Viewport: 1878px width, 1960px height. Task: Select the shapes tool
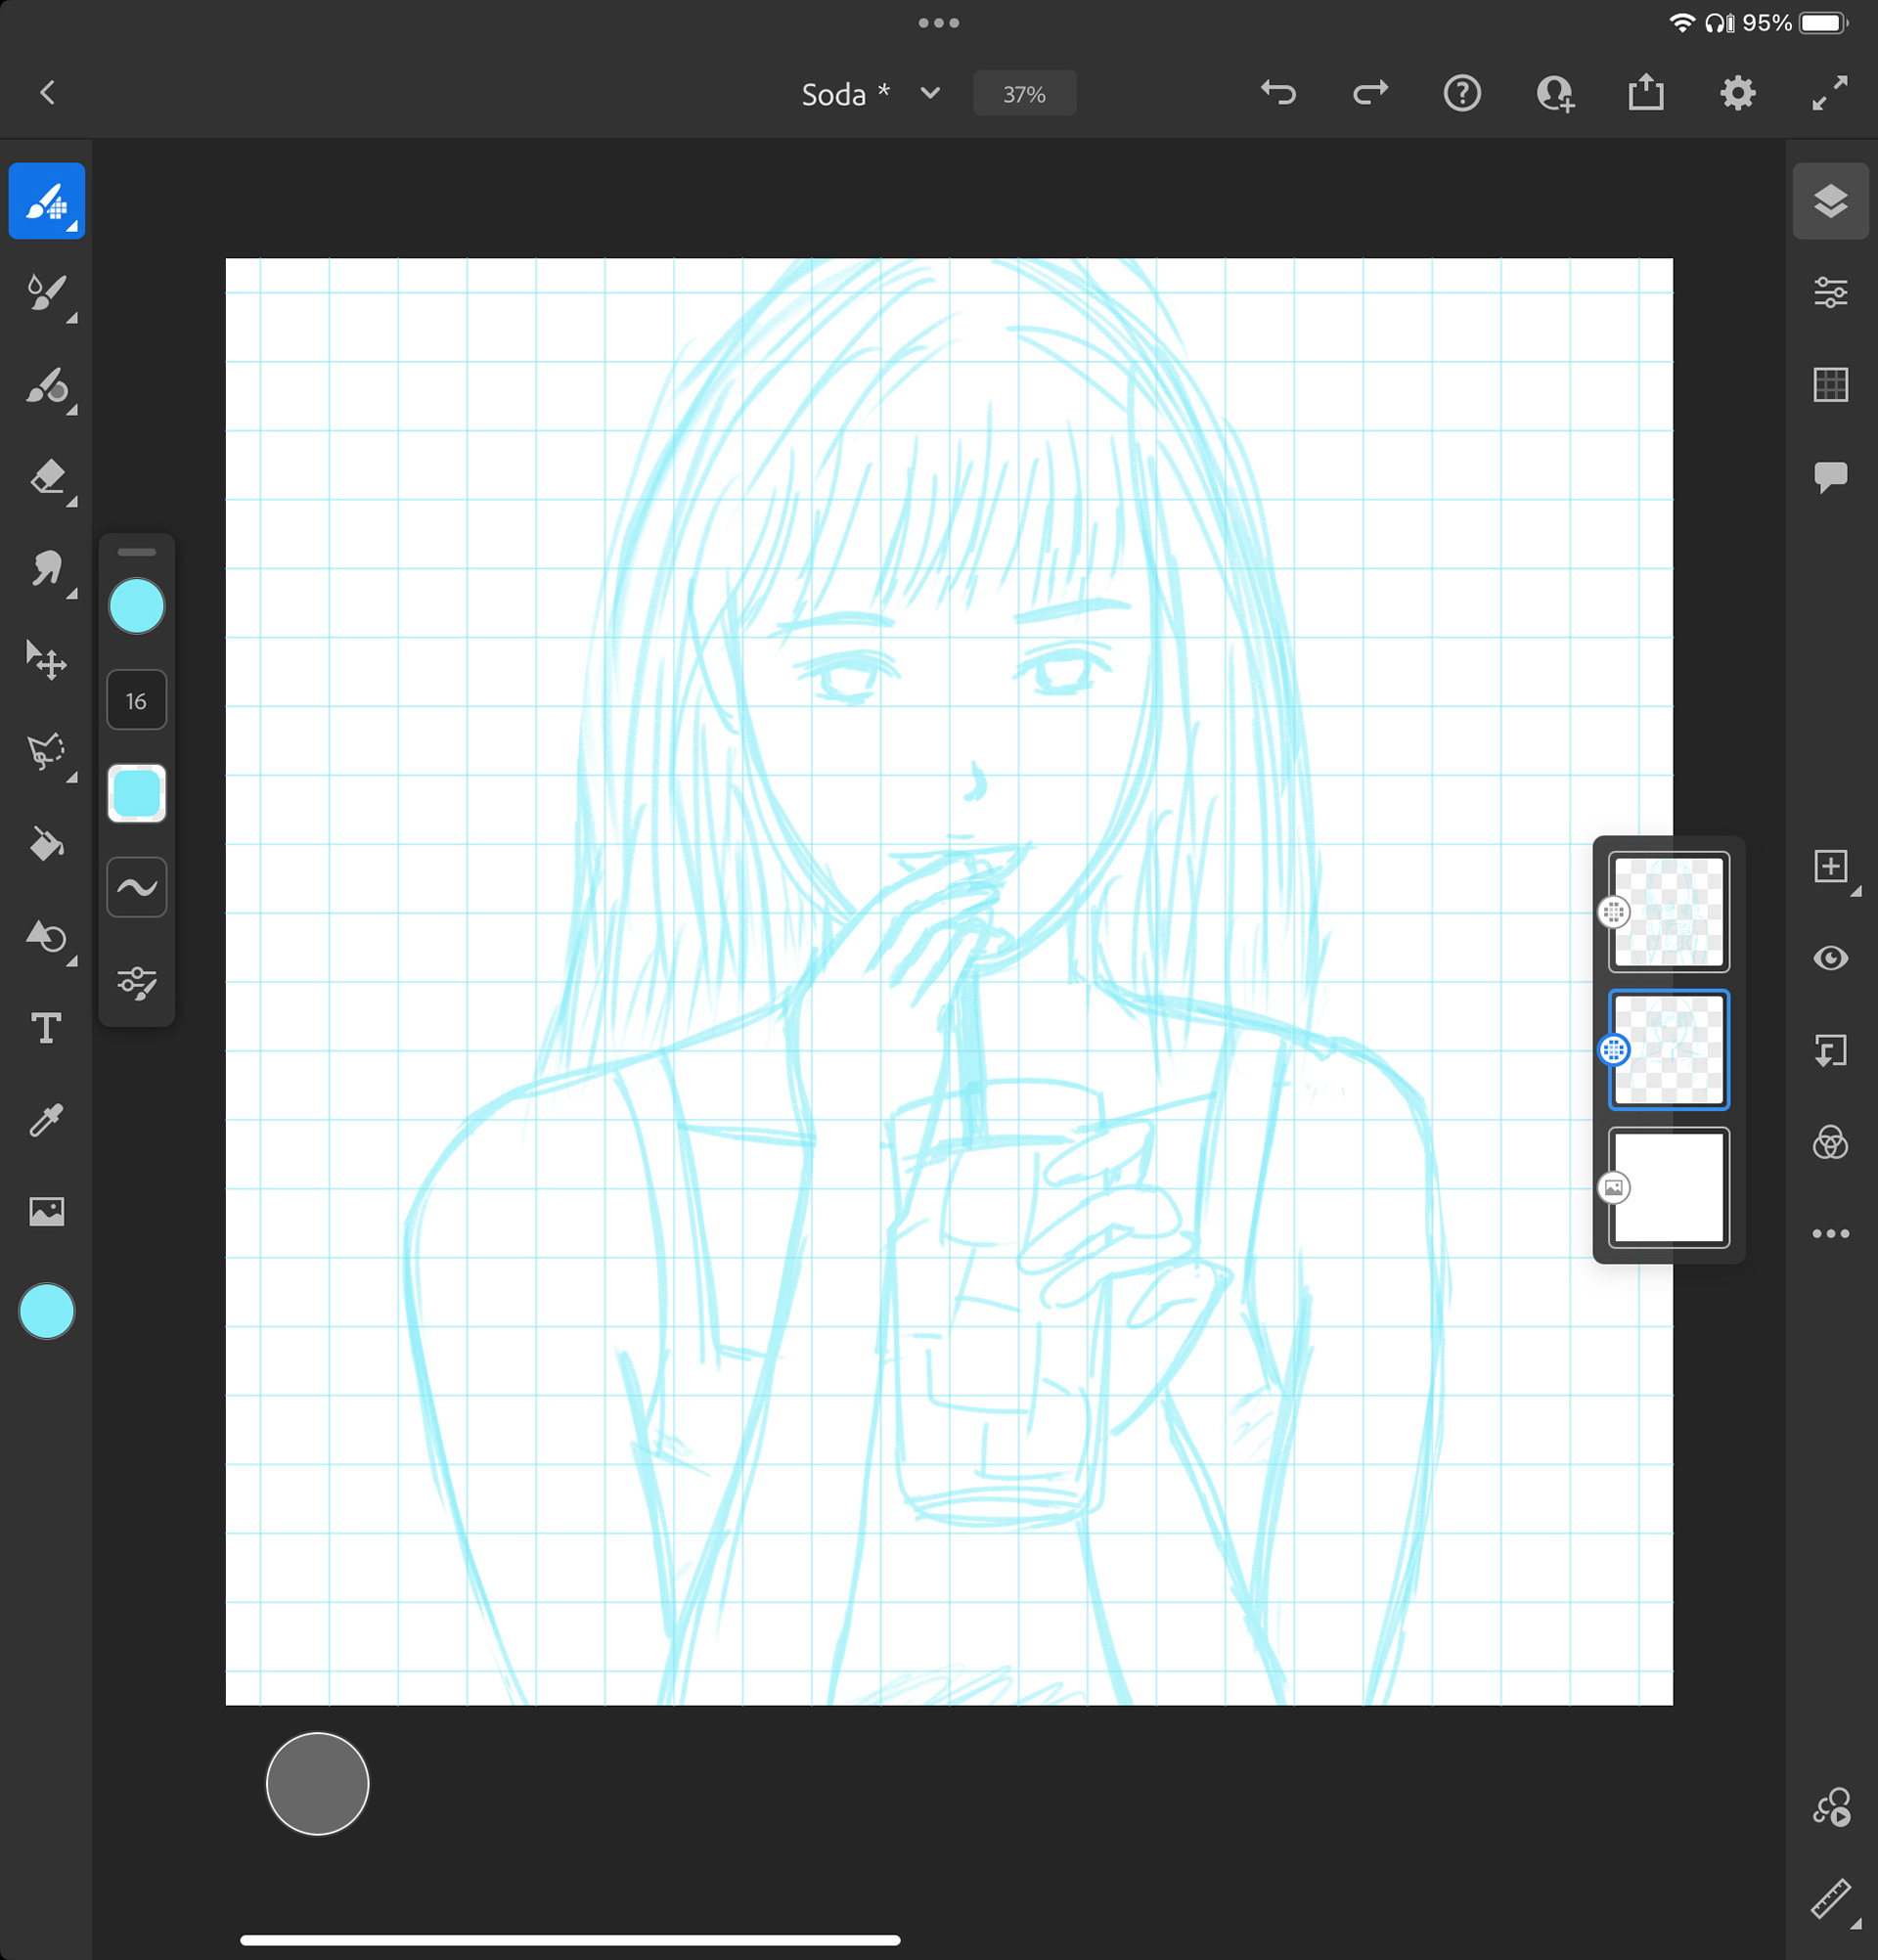pyautogui.click(x=46, y=937)
